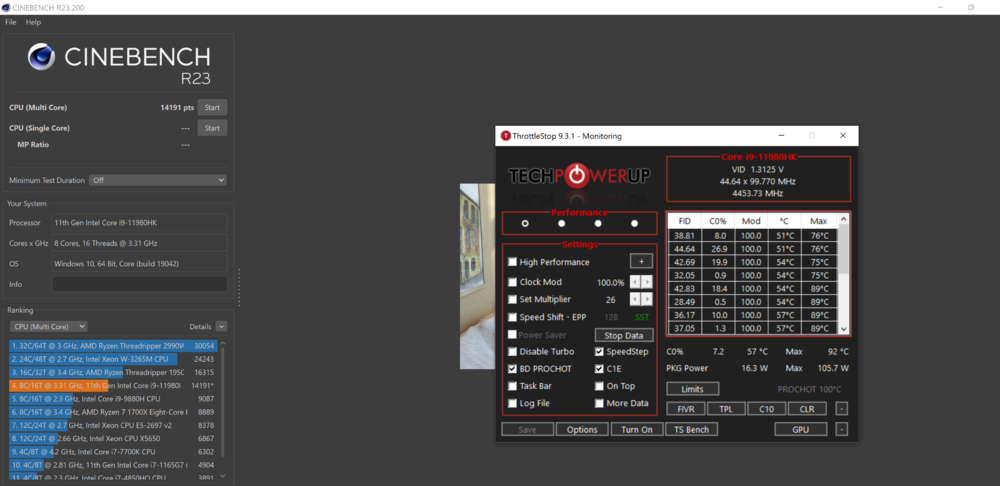Toggle the SpeedStep checkbox
1000x486 pixels.
pyautogui.click(x=598, y=352)
